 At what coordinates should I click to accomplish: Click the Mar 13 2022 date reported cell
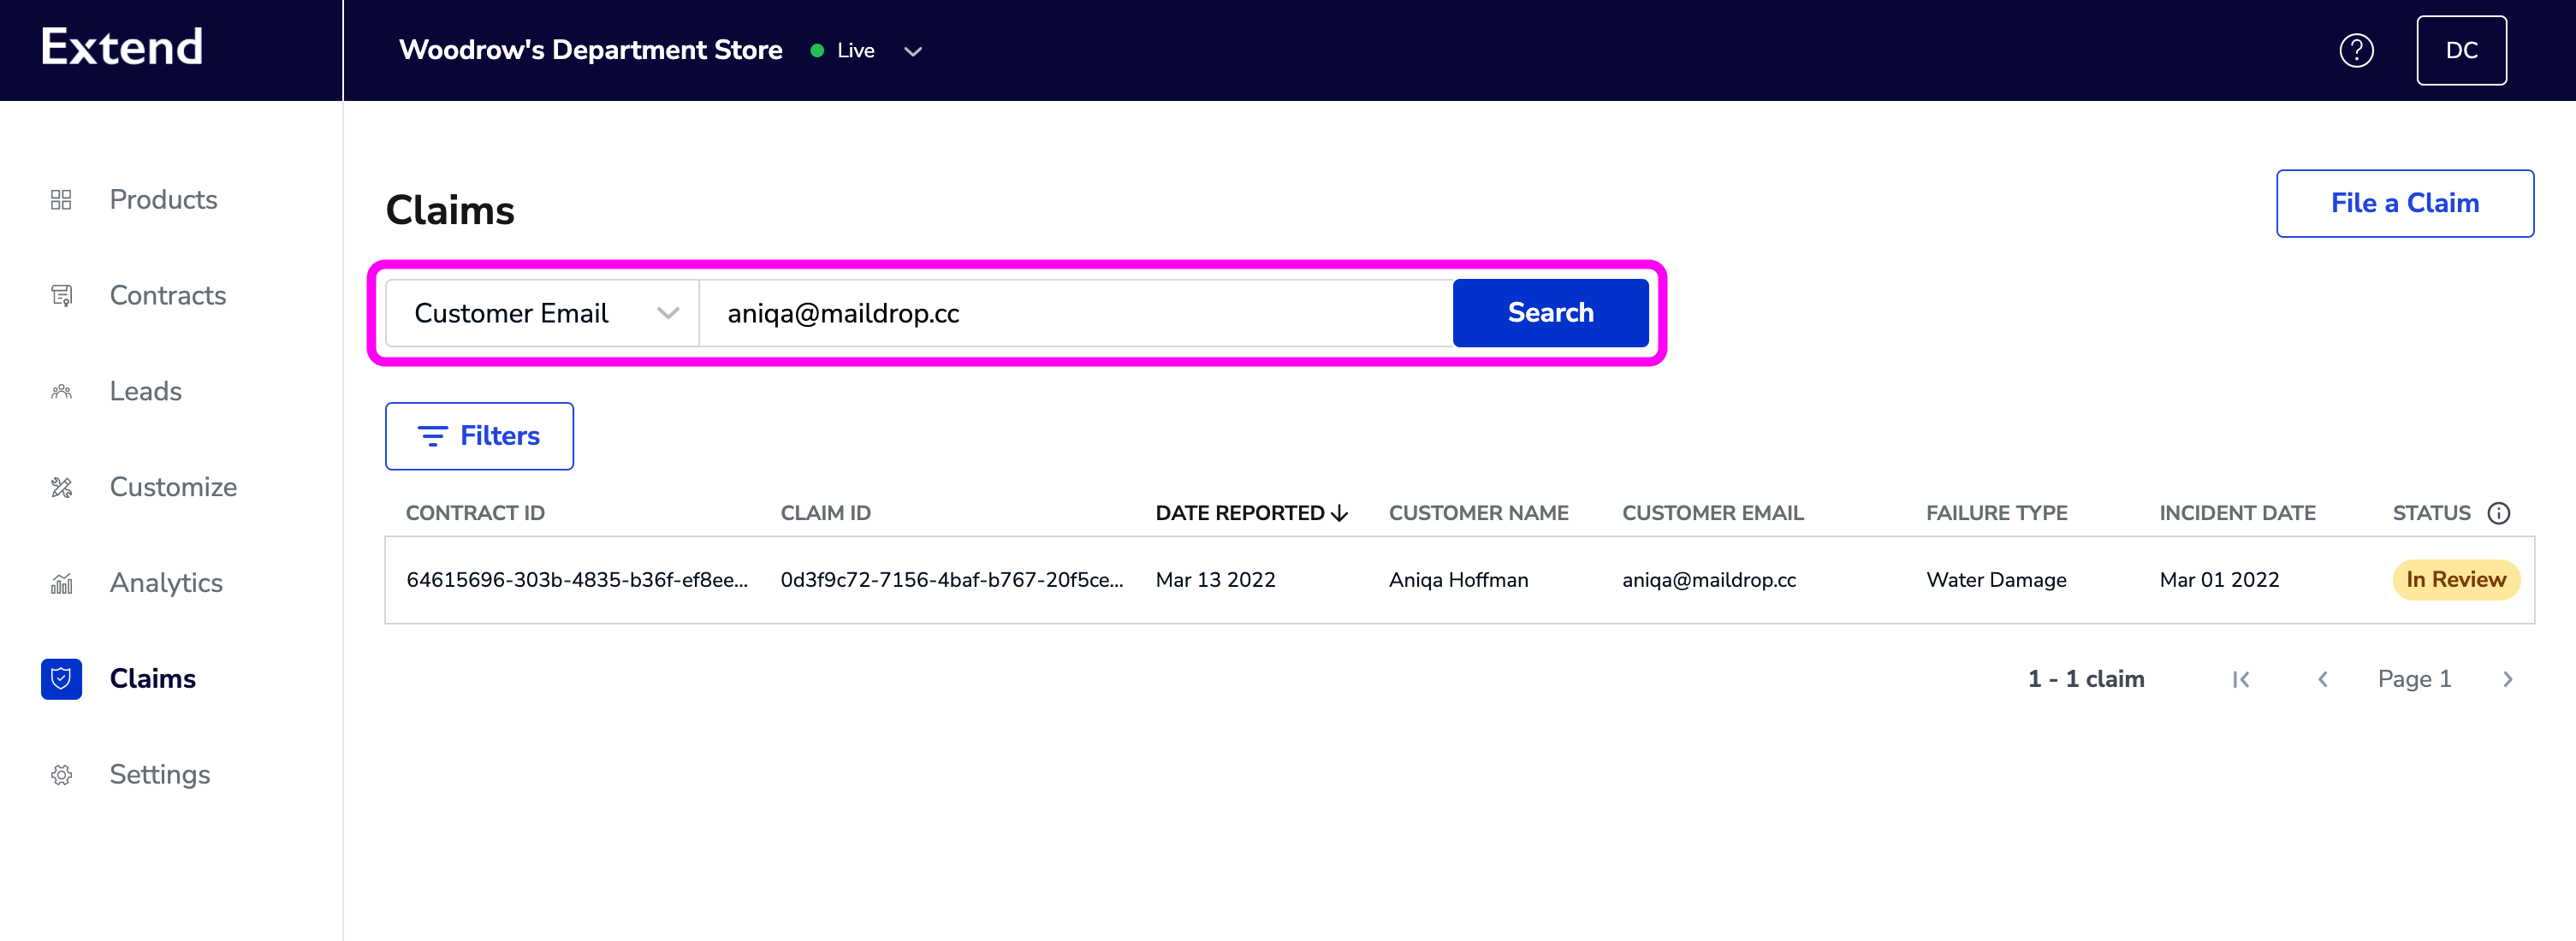tap(1215, 580)
